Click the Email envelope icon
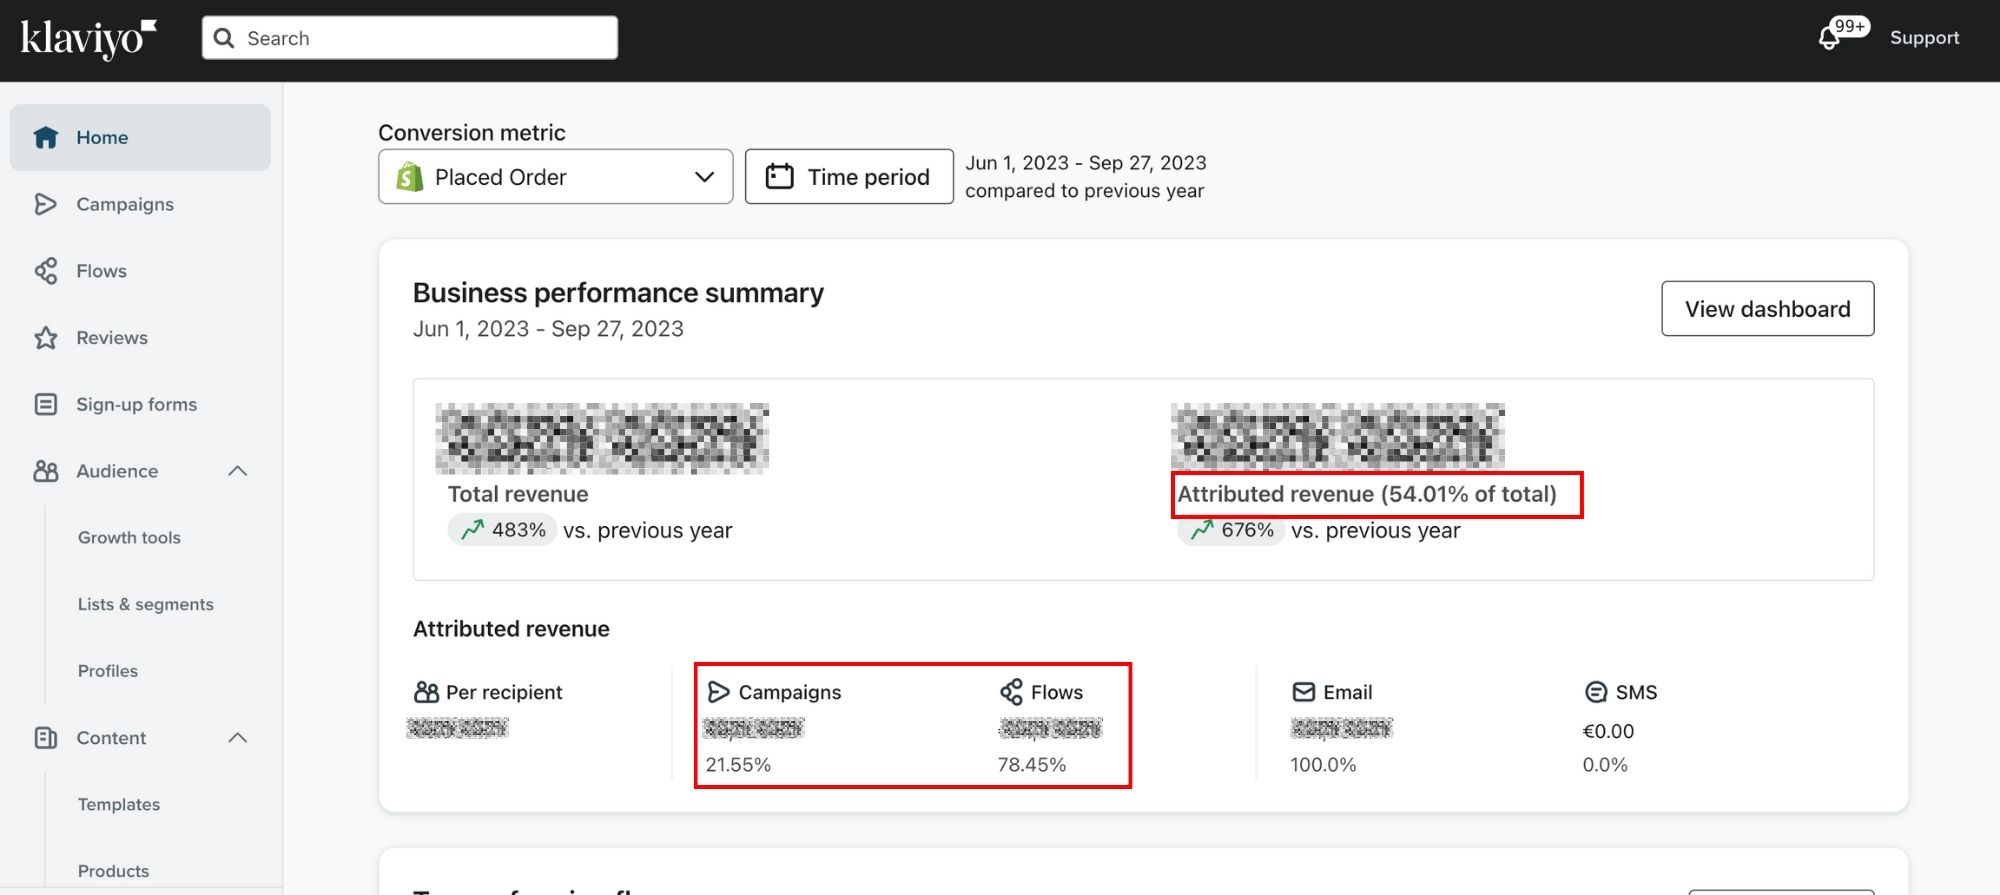 pyautogui.click(x=1303, y=692)
